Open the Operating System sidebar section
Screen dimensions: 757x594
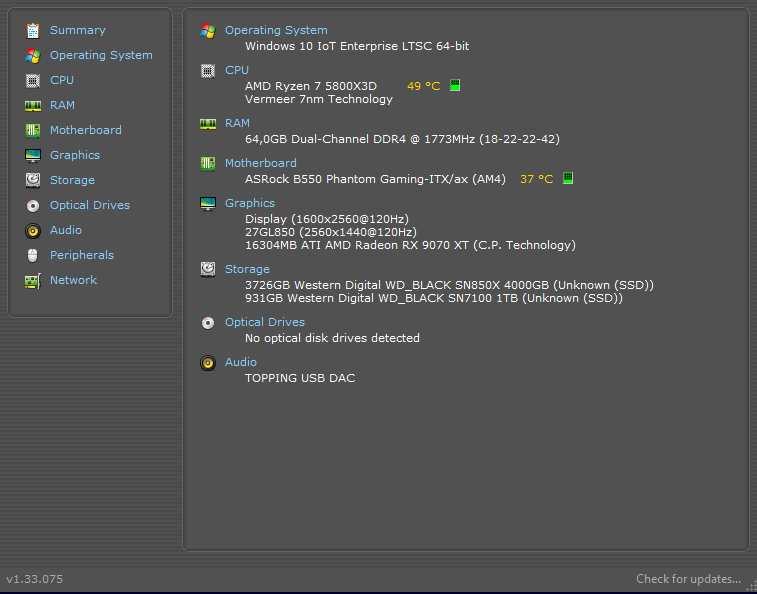pyautogui.click(x=101, y=55)
